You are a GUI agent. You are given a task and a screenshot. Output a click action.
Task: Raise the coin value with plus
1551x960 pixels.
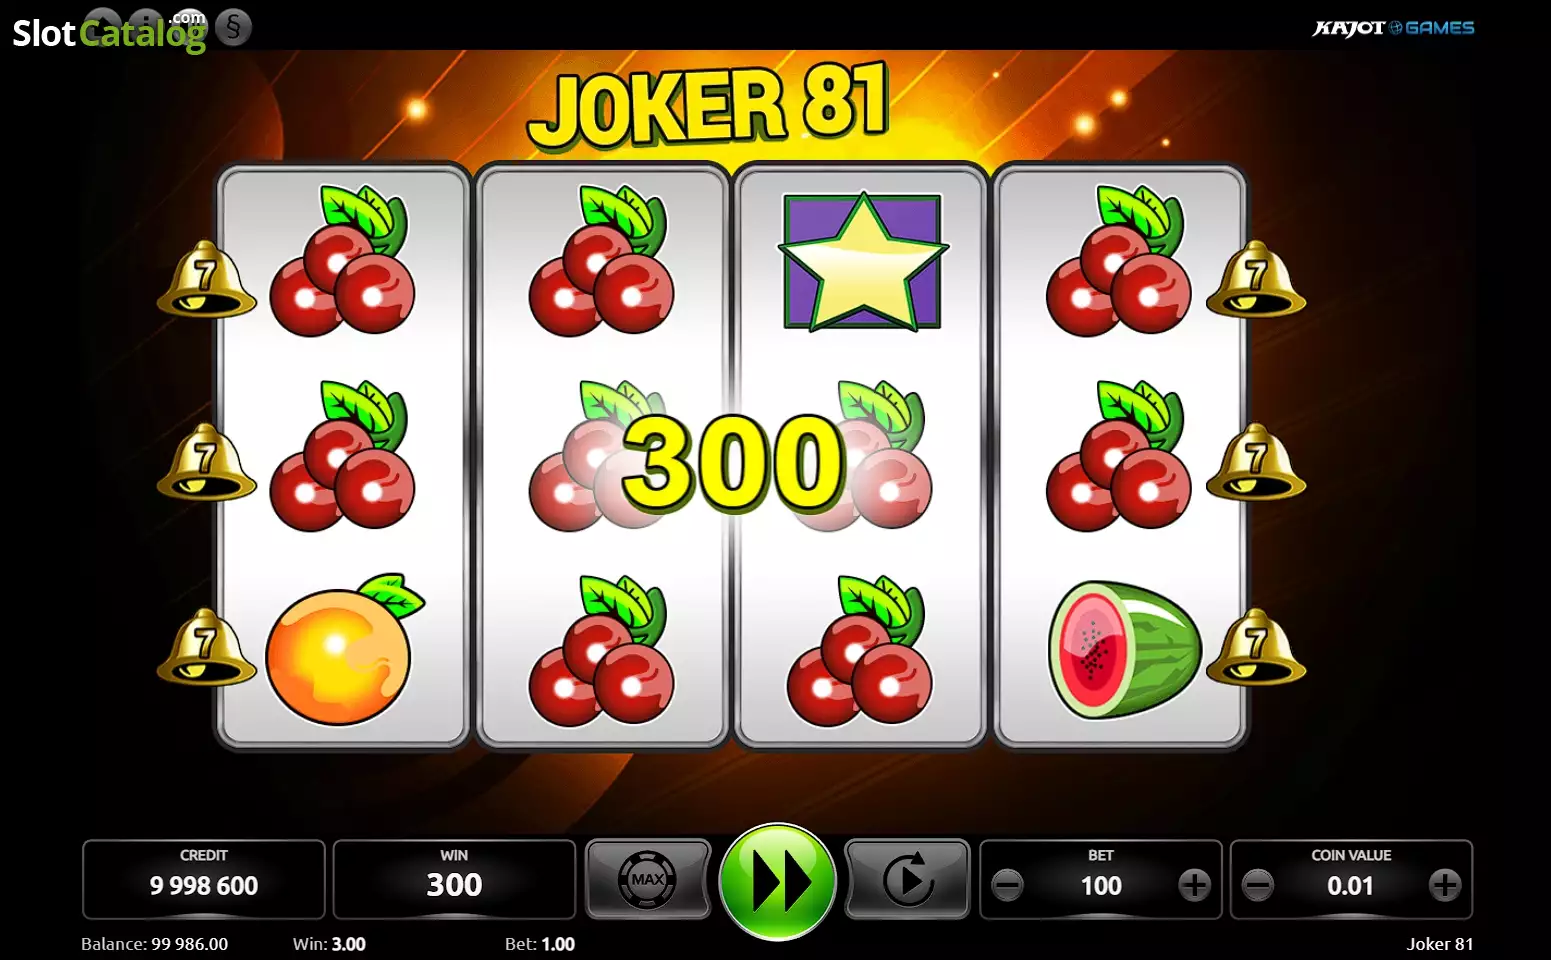click(1444, 885)
